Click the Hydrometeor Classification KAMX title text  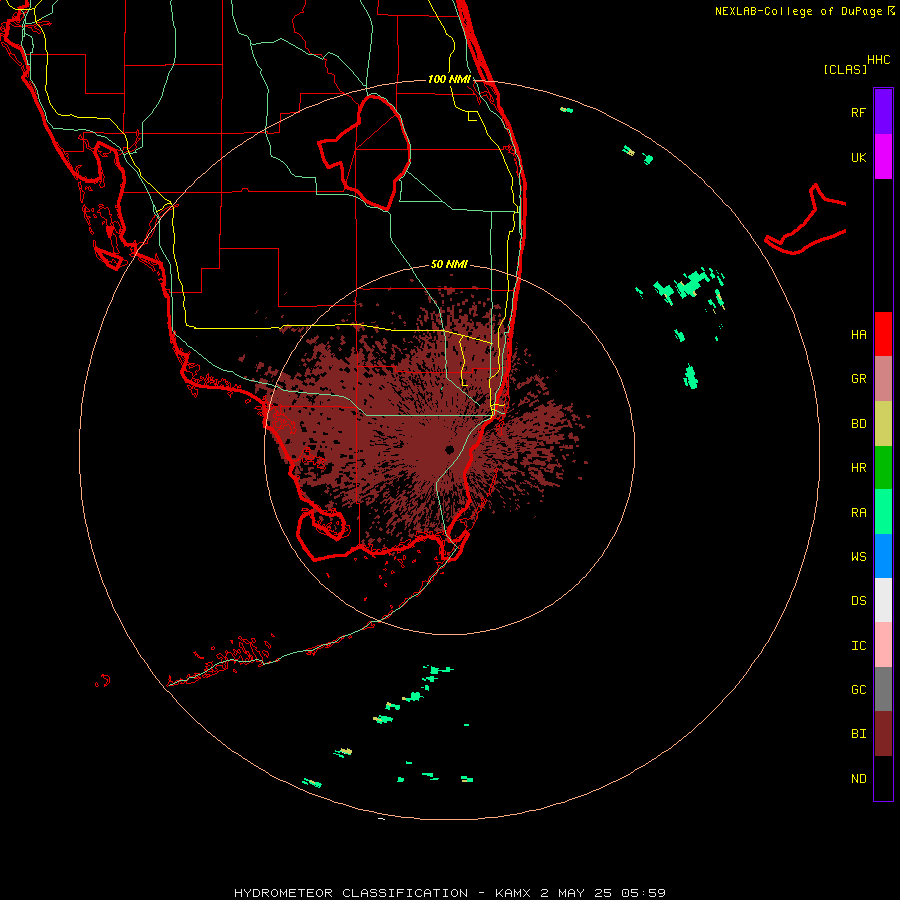(449, 893)
